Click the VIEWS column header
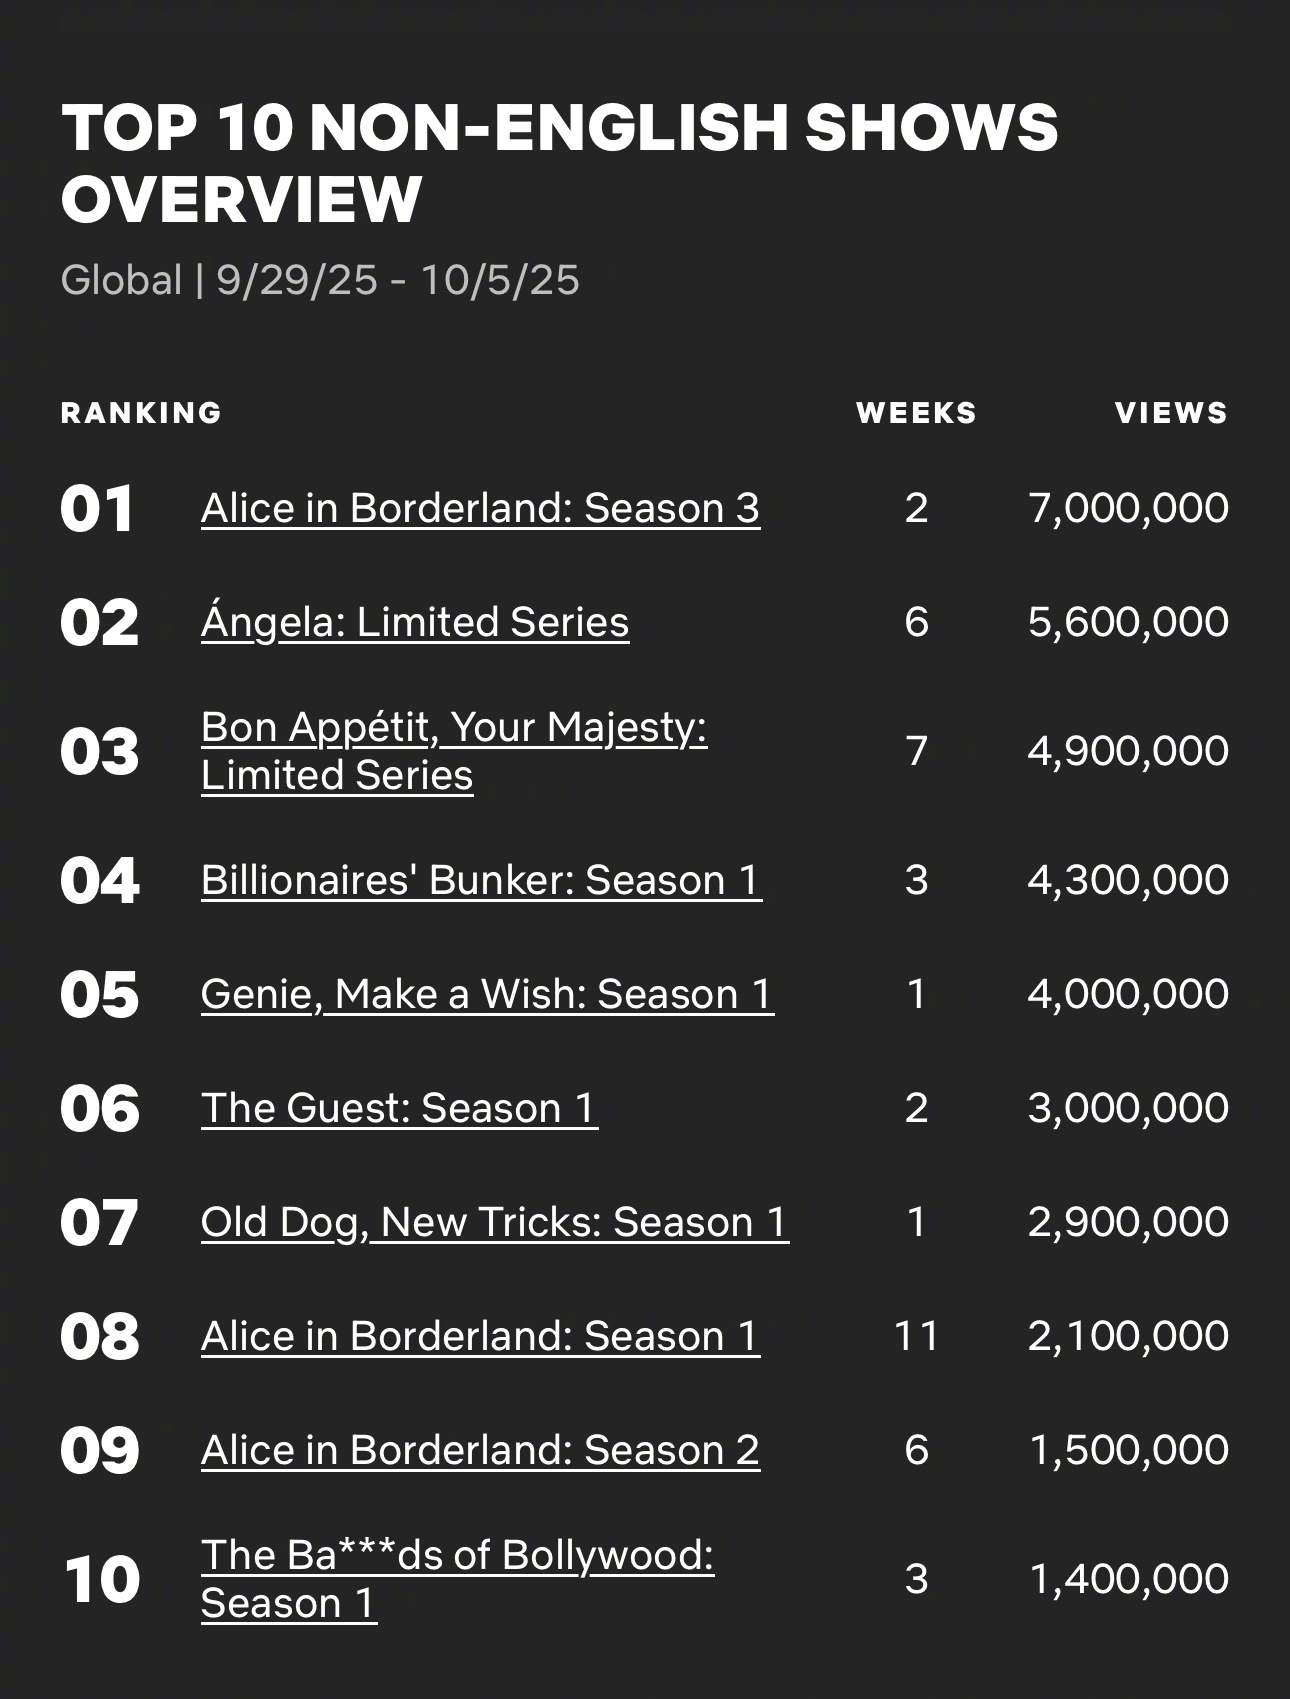This screenshot has height=1699, width=1290. 1171,413
